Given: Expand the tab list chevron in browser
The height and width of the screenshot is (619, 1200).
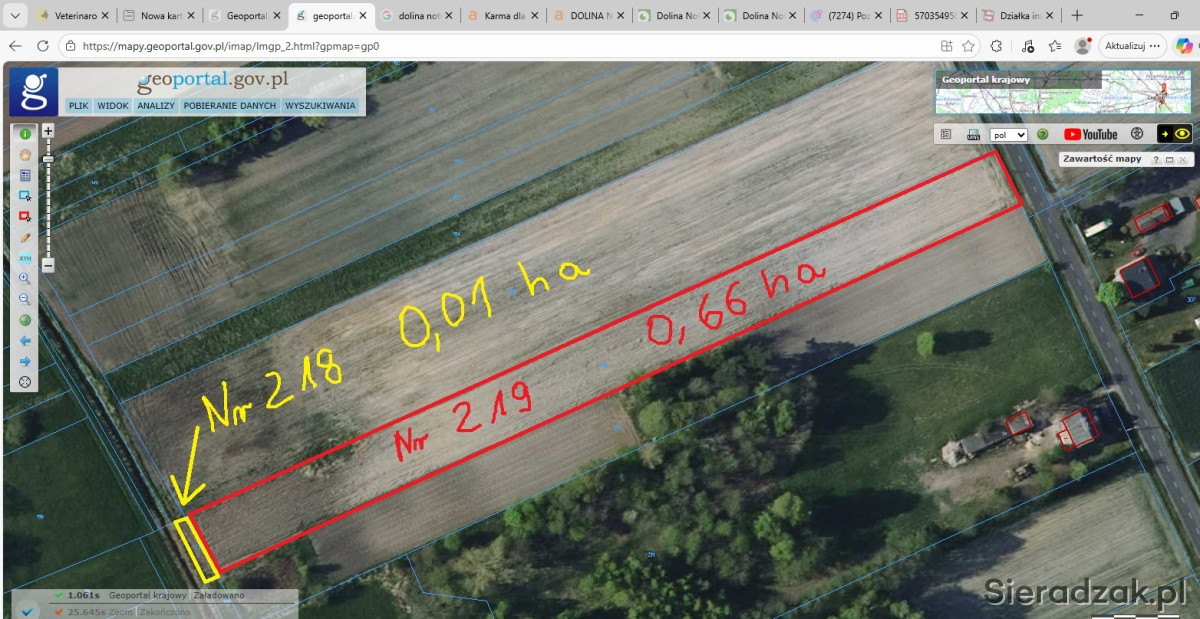Looking at the screenshot, I should pos(15,16).
